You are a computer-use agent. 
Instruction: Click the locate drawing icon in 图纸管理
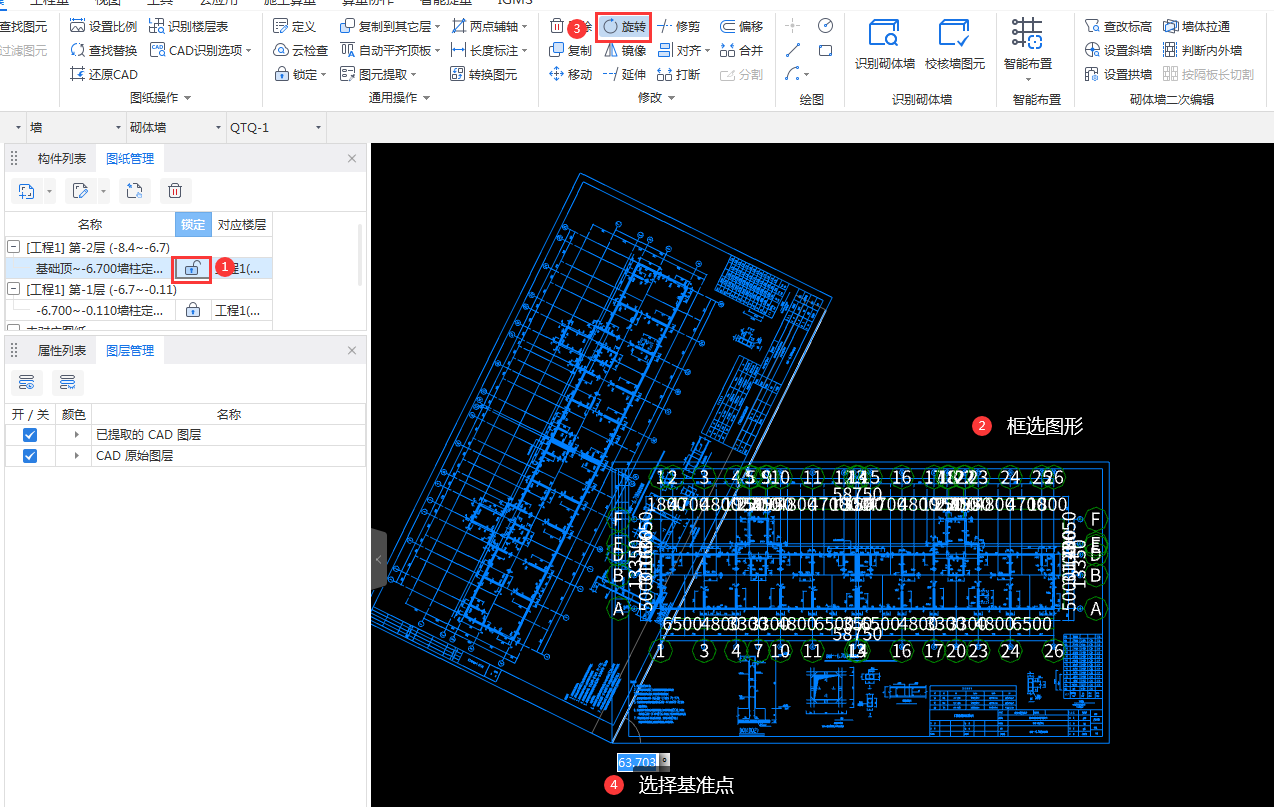pos(133,190)
